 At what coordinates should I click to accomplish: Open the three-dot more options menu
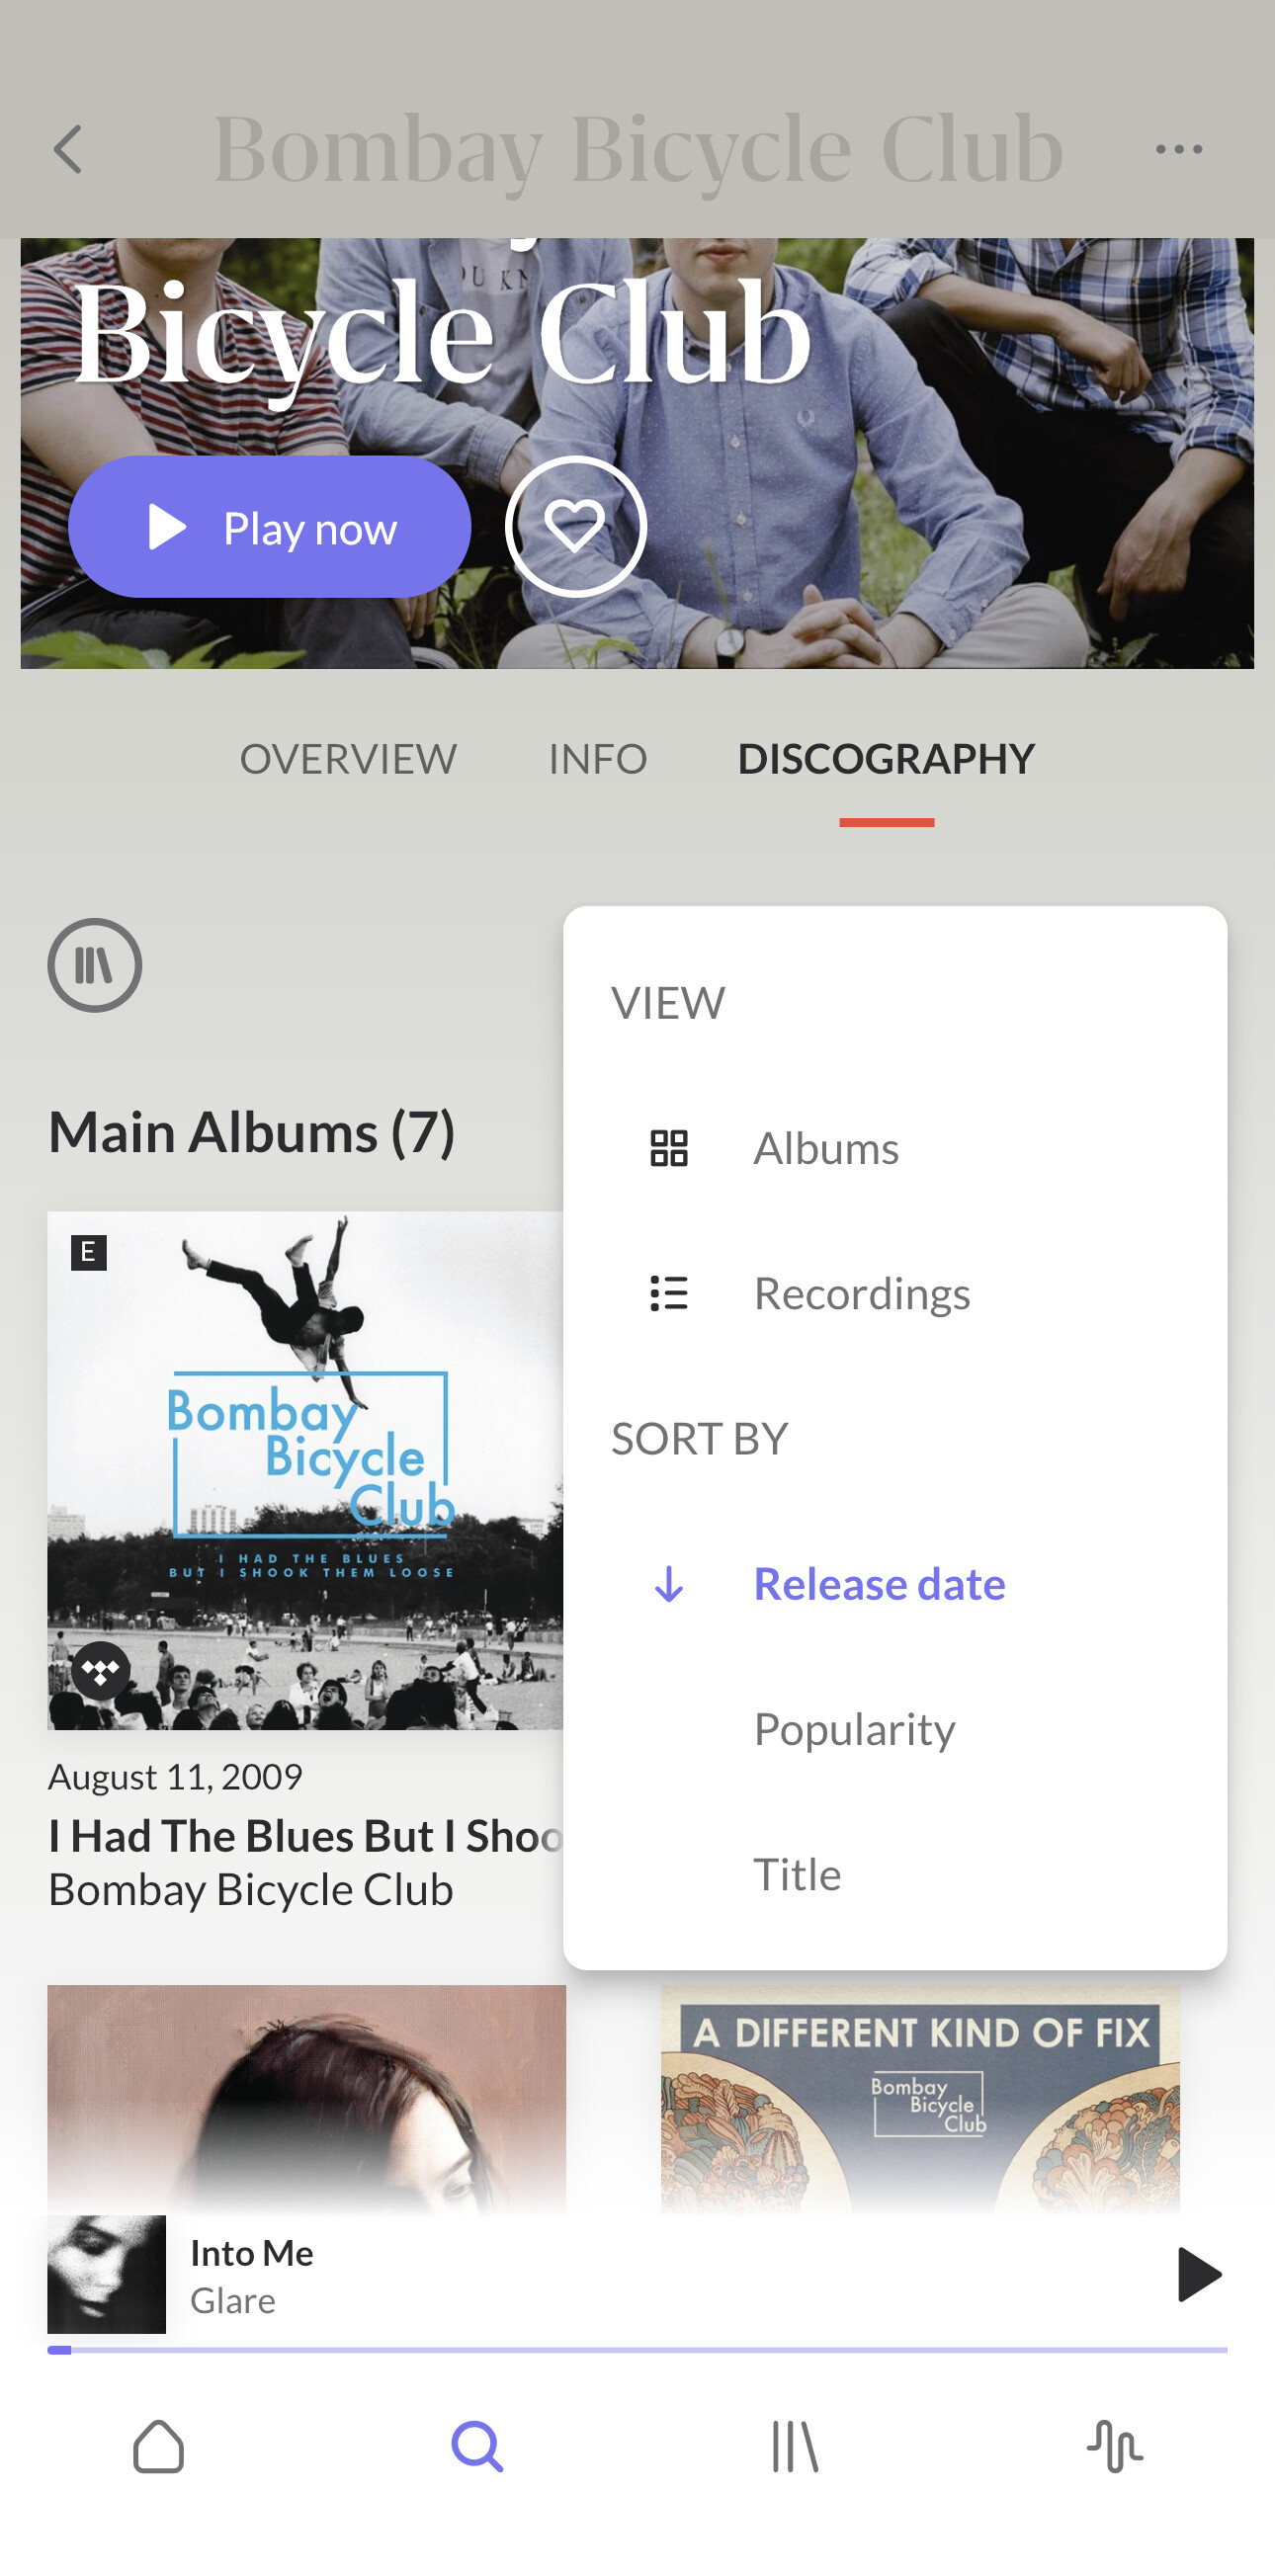click(x=1178, y=150)
